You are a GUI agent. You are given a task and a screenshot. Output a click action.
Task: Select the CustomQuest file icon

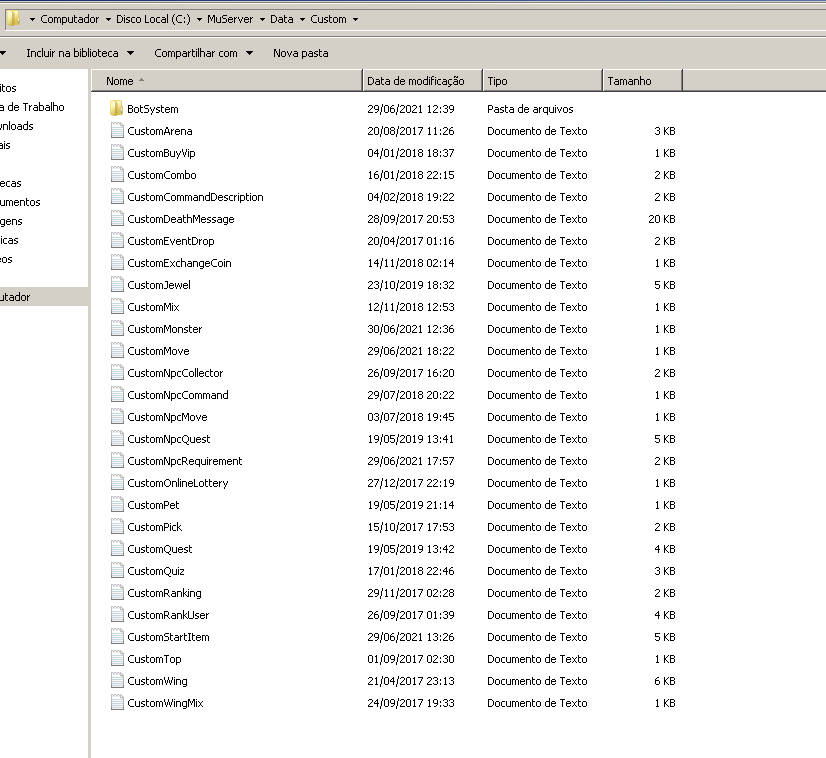click(x=117, y=549)
